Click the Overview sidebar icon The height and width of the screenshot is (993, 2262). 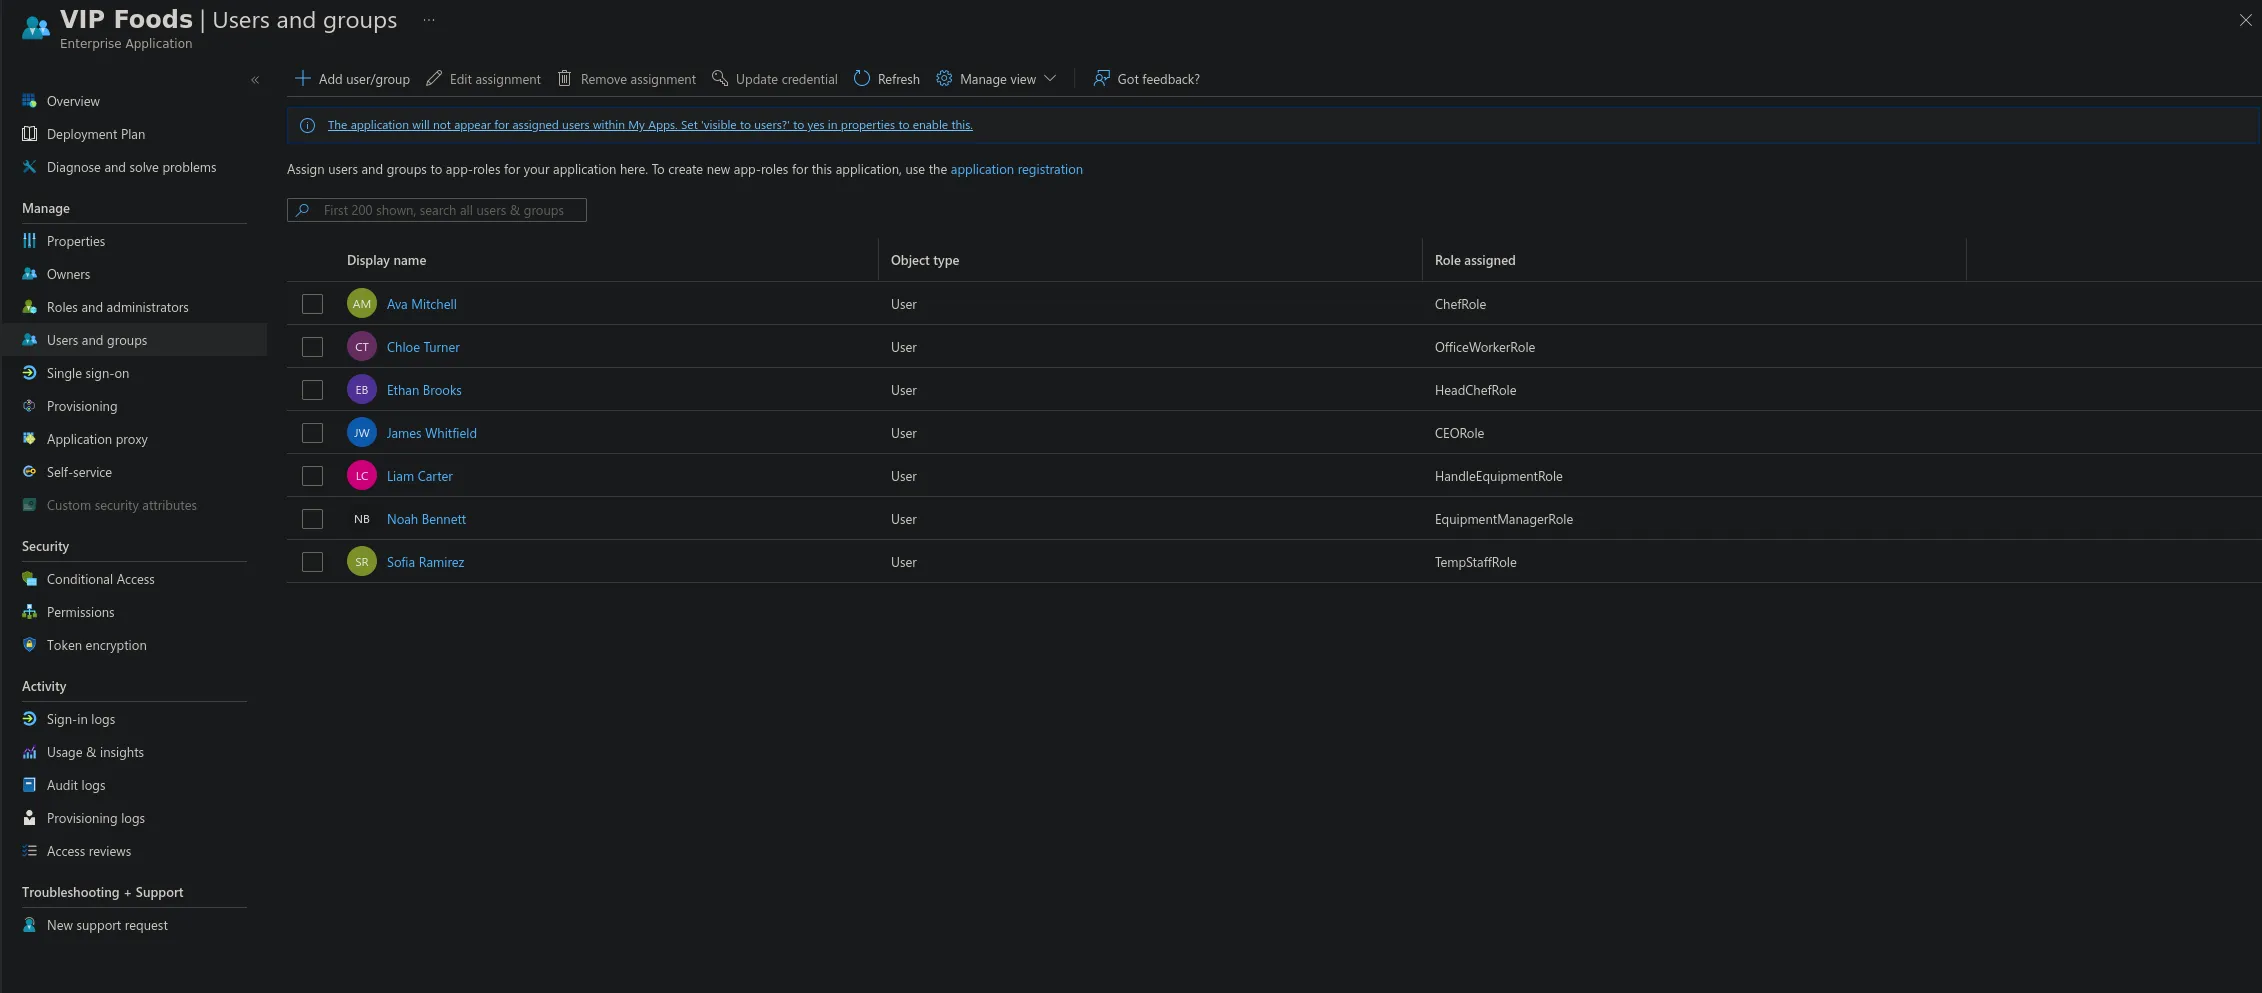click(x=29, y=101)
